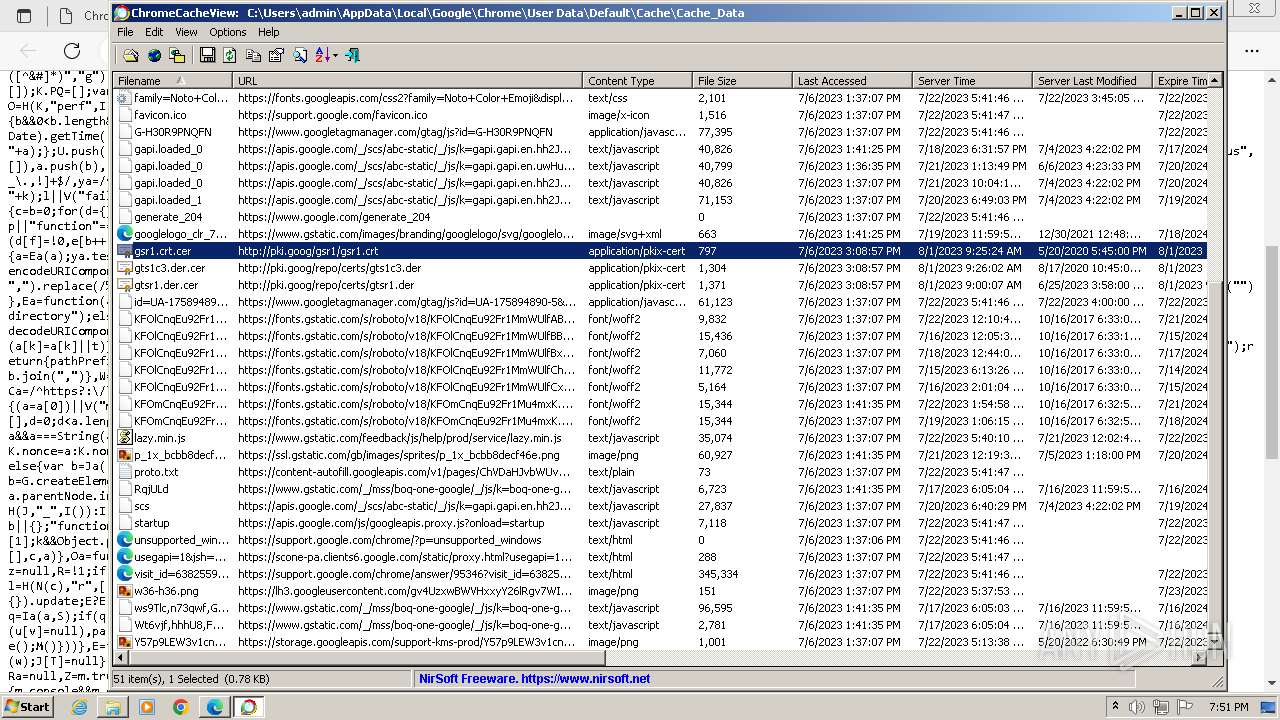1280x720 pixels.
Task: Refresh the cache list via toolbar icon
Action: 230,56
